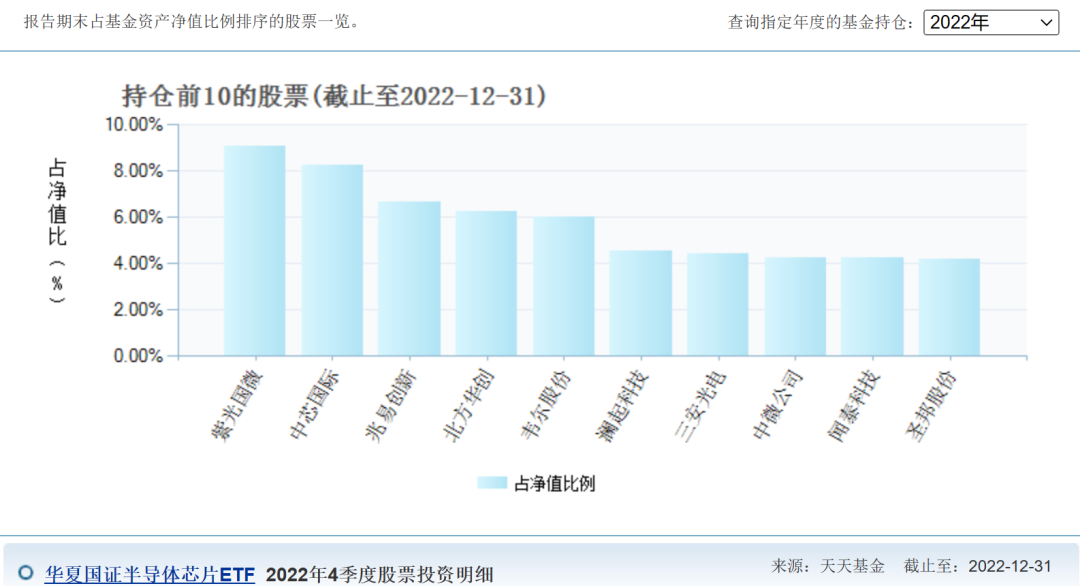Pick the 闻泰科技 chart bar
The image size is (1080, 586).
pyautogui.click(x=872, y=307)
